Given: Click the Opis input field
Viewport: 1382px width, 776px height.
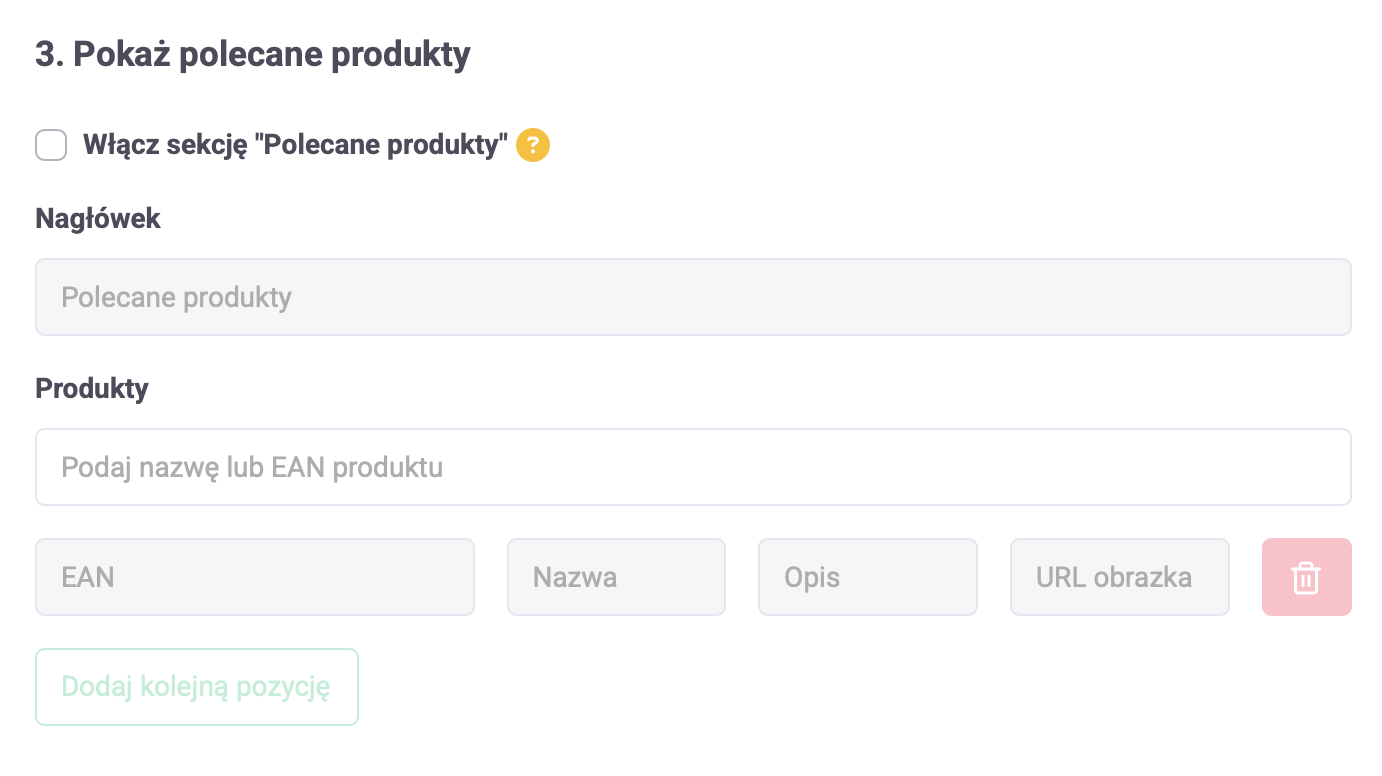Looking at the screenshot, I should 867,577.
